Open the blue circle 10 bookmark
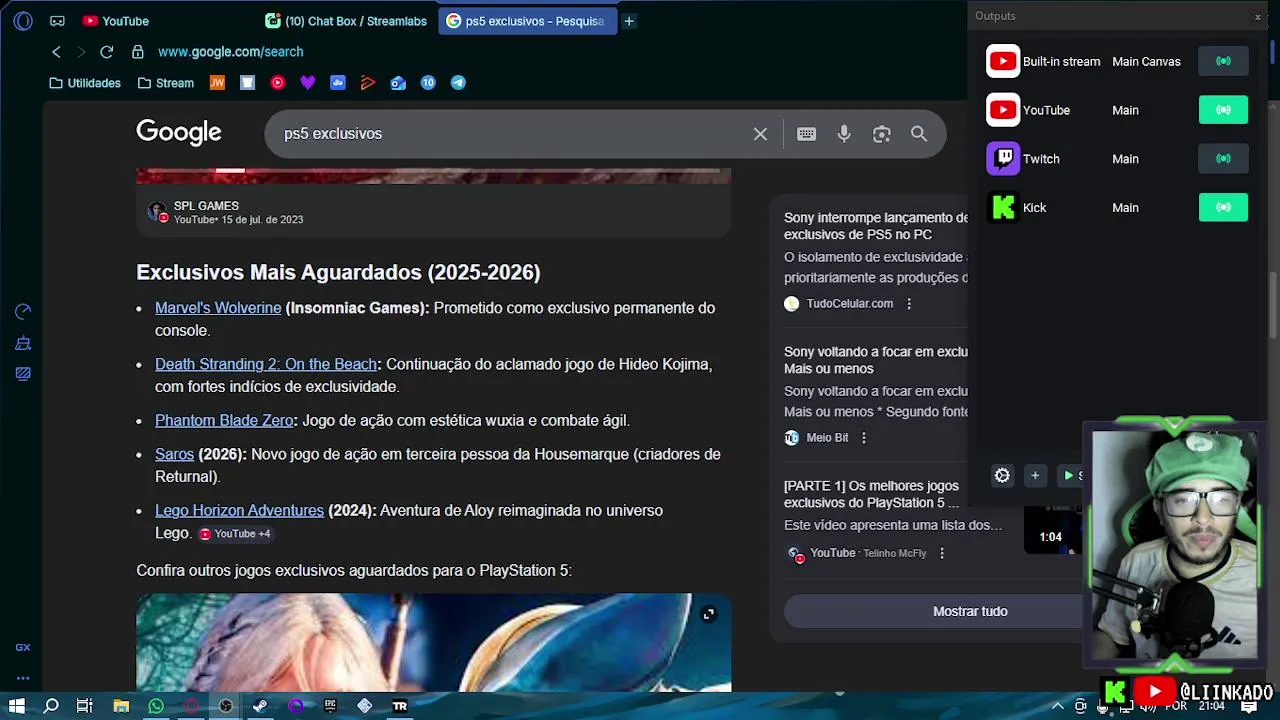 428,83
